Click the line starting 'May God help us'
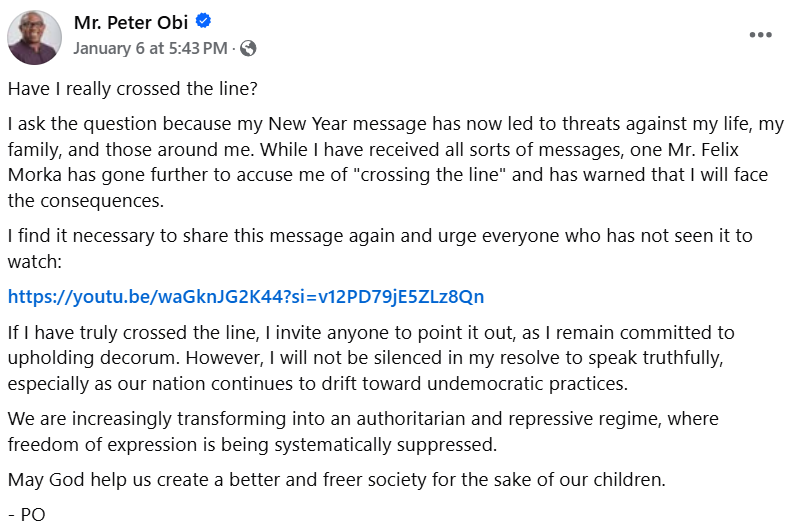 (x=336, y=479)
